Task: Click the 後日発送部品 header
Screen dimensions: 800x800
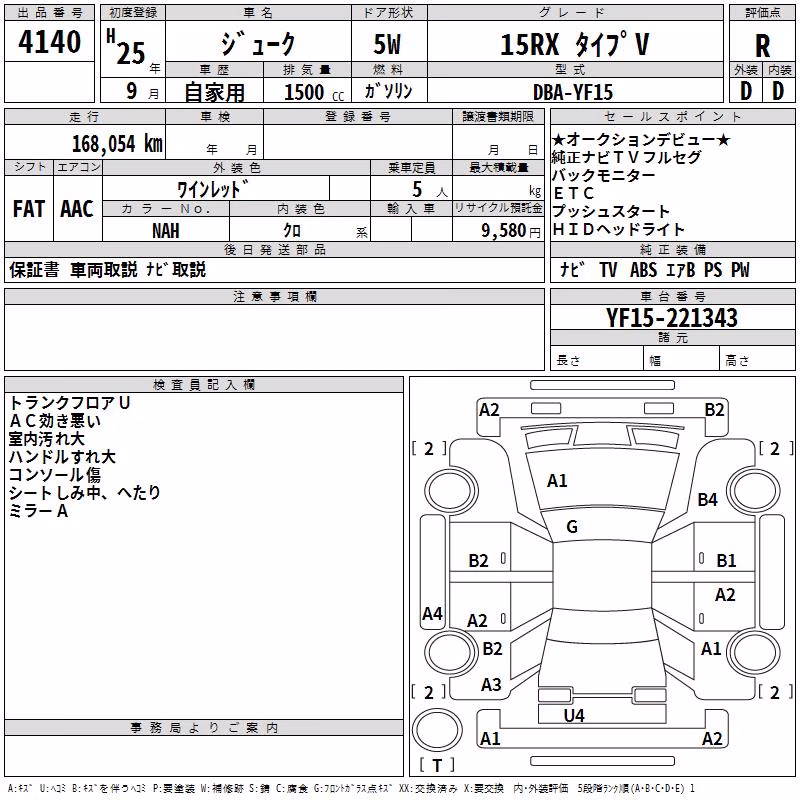Action: click(274, 249)
